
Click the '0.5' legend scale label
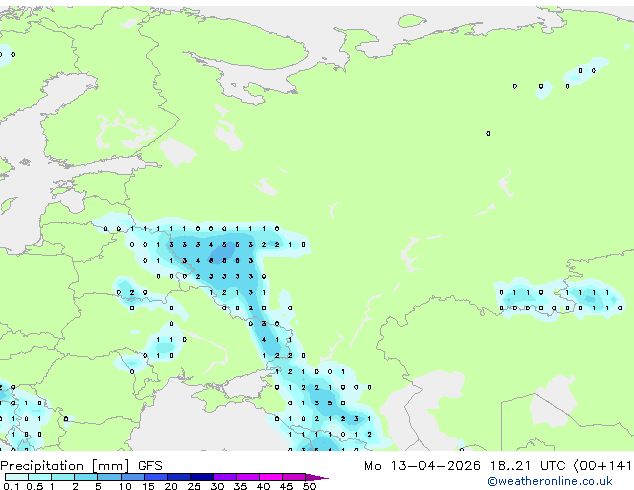[35, 486]
